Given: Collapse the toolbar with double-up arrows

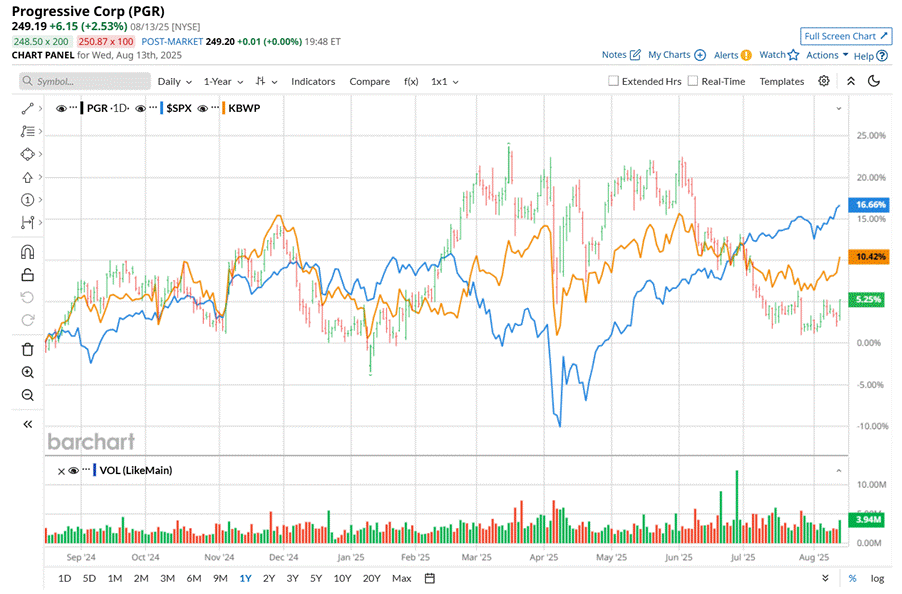Looking at the screenshot, I should pos(851,81).
